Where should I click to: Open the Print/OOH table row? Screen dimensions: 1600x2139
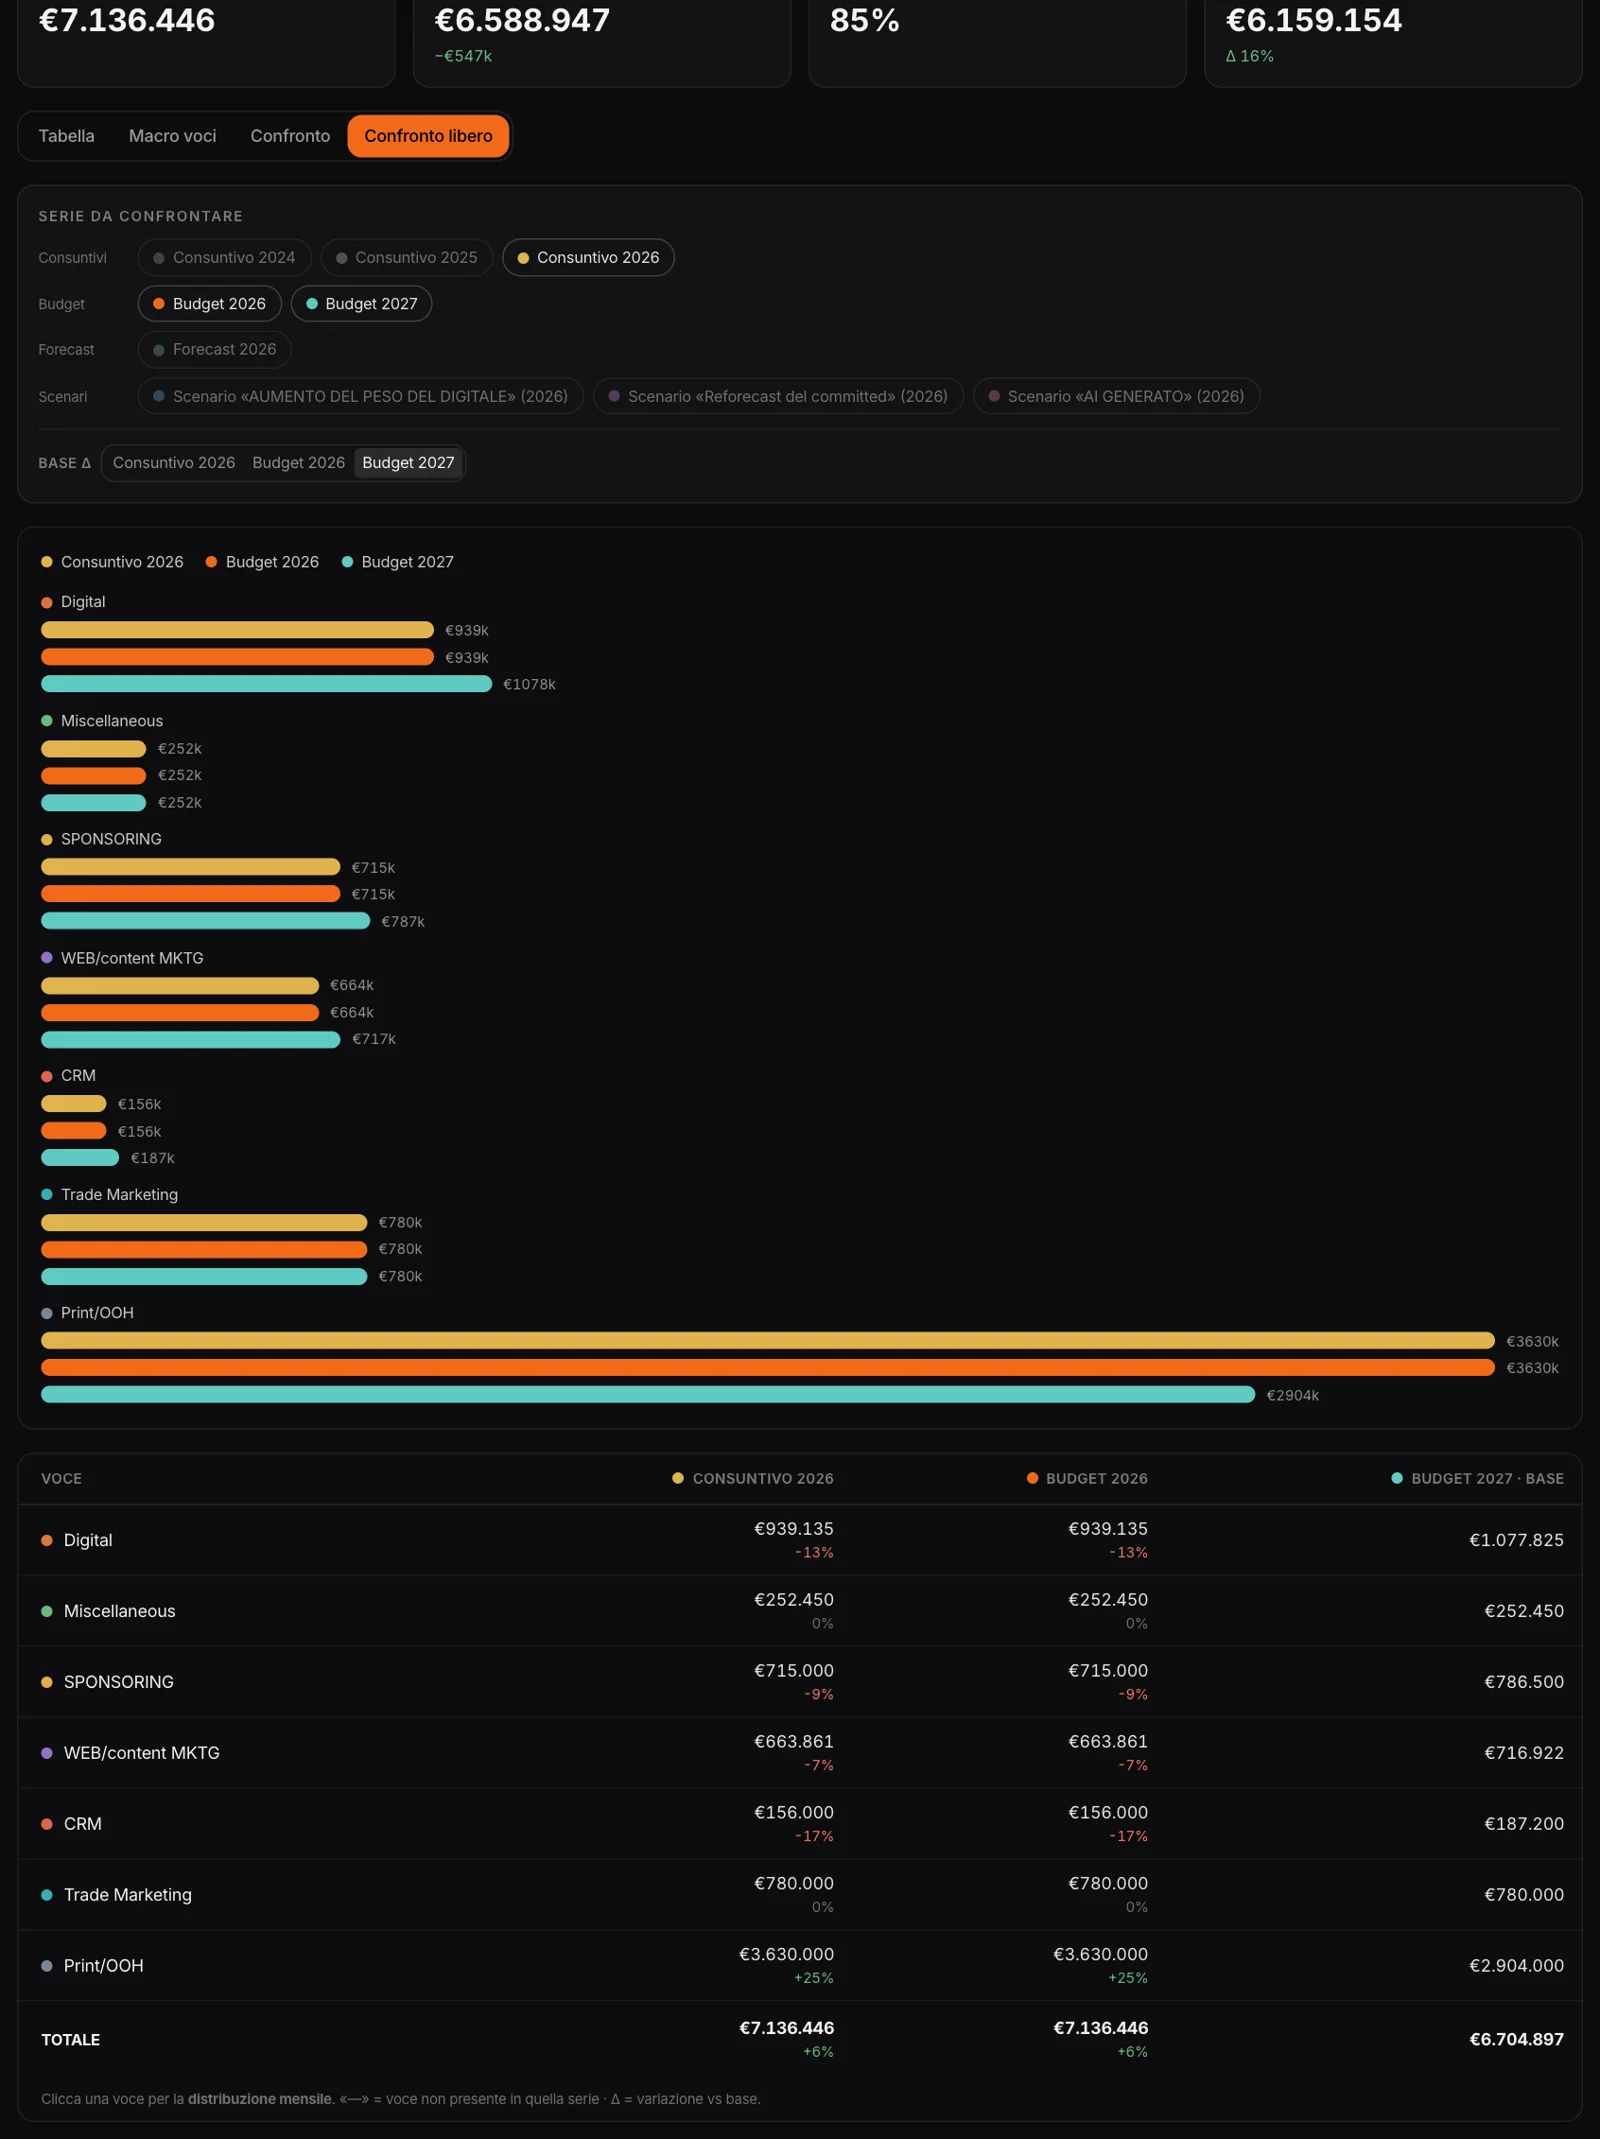pos(800,1966)
